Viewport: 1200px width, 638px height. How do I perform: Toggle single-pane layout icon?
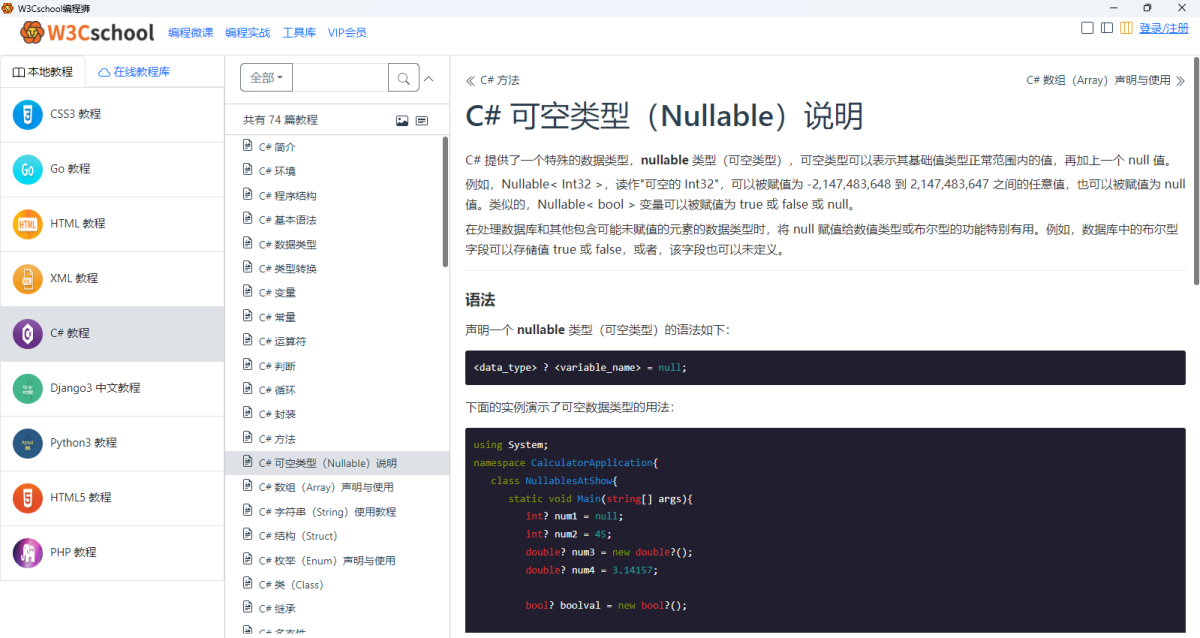coord(1087,28)
